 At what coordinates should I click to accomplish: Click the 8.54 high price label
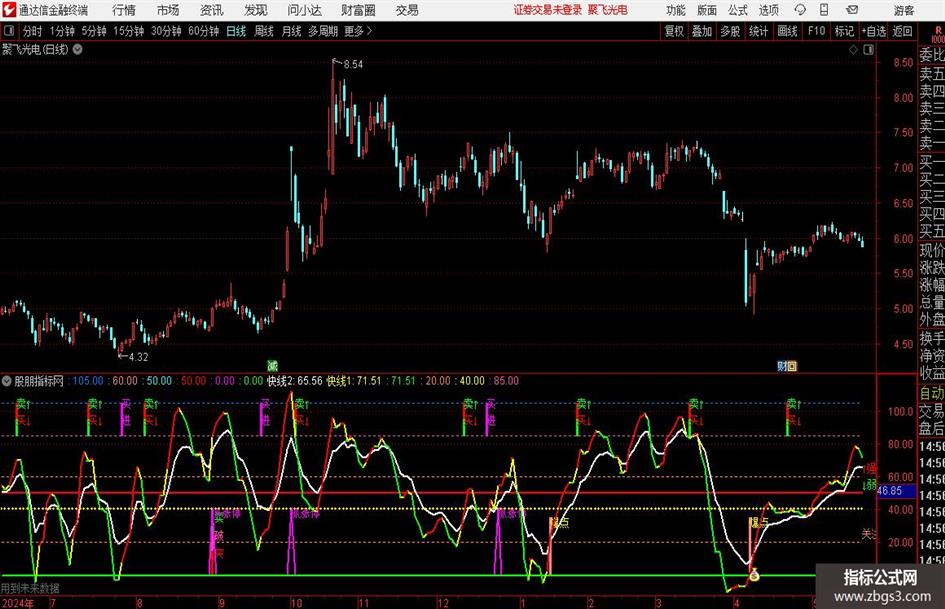click(353, 65)
